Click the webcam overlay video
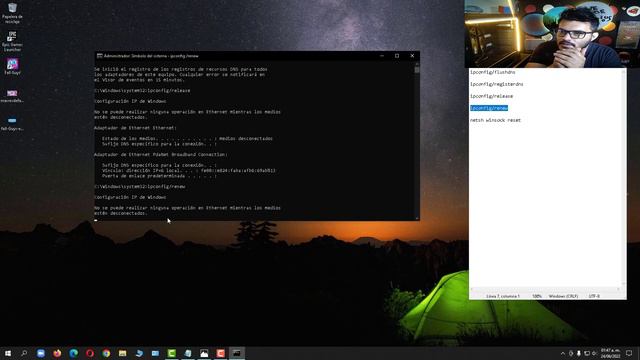The height and width of the screenshot is (360, 640). tap(552, 34)
